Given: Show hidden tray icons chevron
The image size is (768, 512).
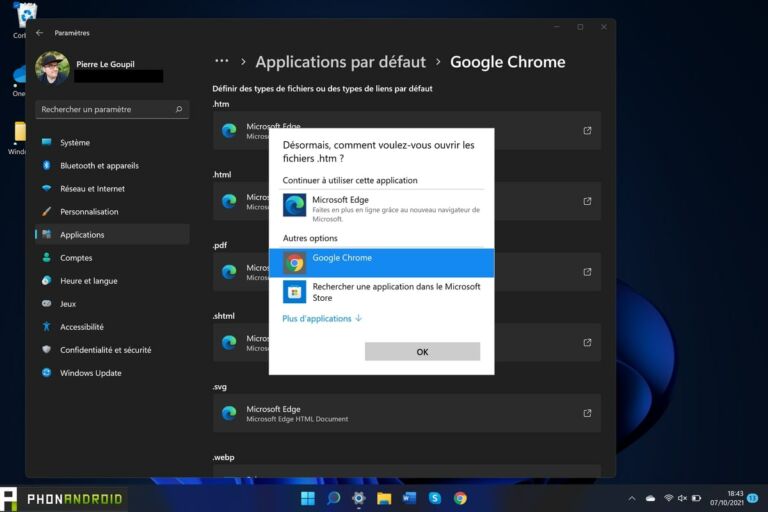Looking at the screenshot, I should (632, 499).
